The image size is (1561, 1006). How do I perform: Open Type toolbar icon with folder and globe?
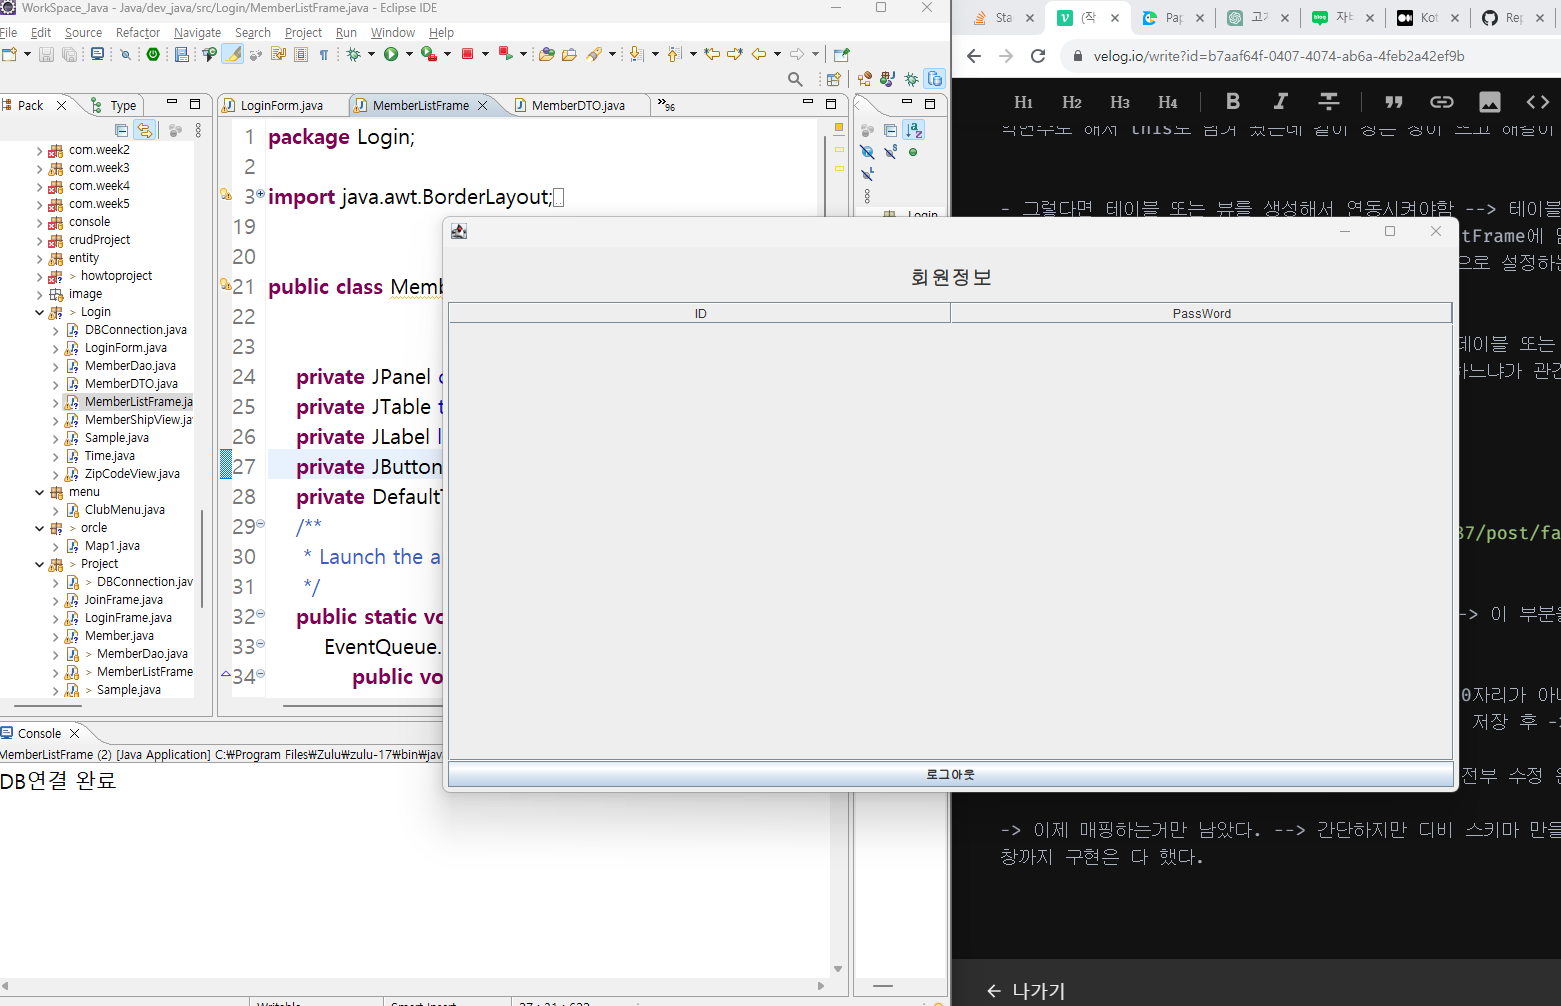(546, 54)
